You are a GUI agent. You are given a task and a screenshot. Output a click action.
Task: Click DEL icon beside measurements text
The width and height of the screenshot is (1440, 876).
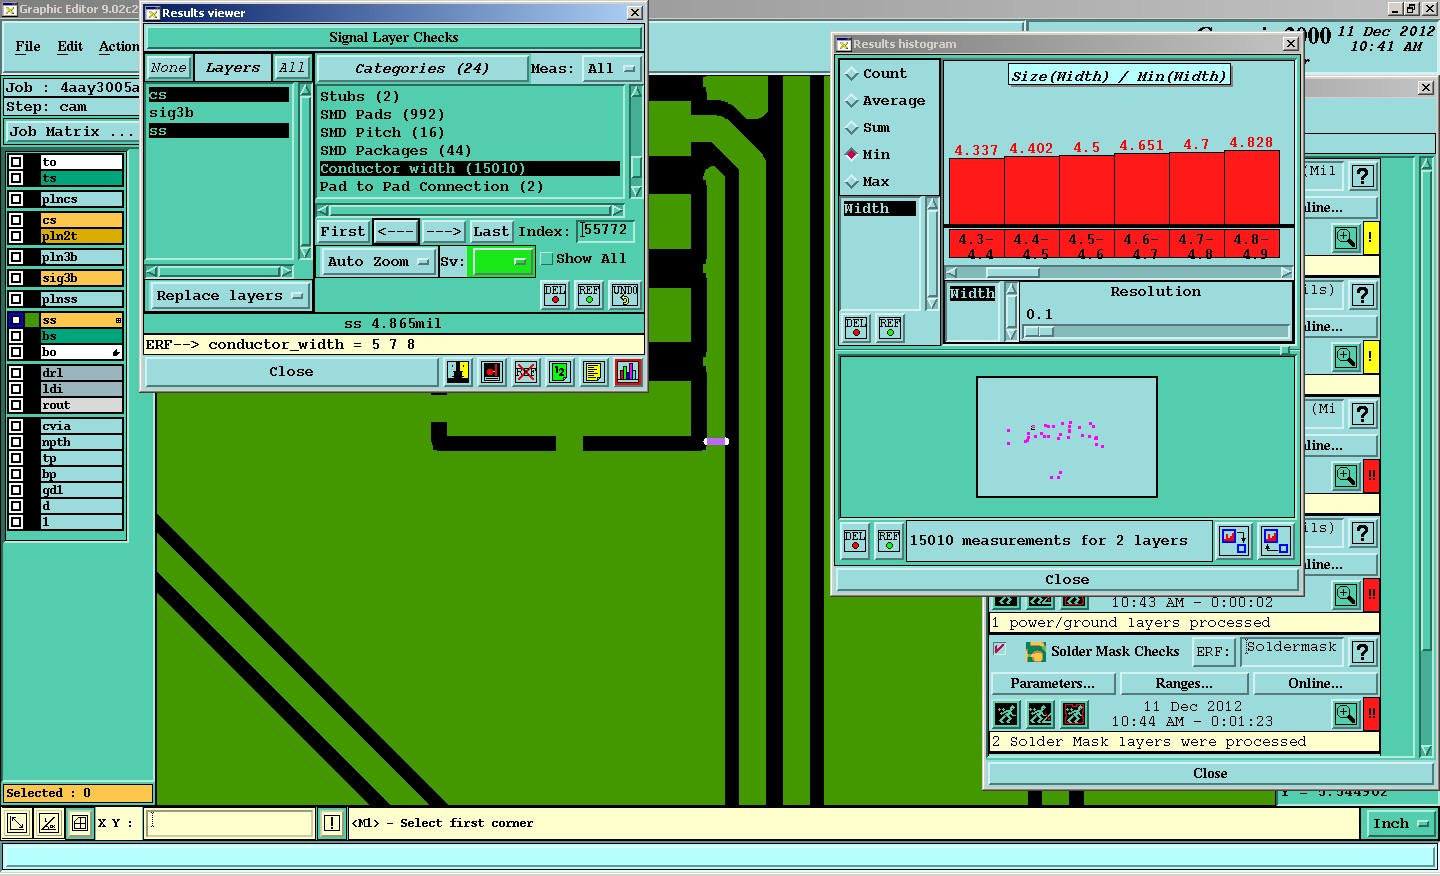tap(855, 541)
